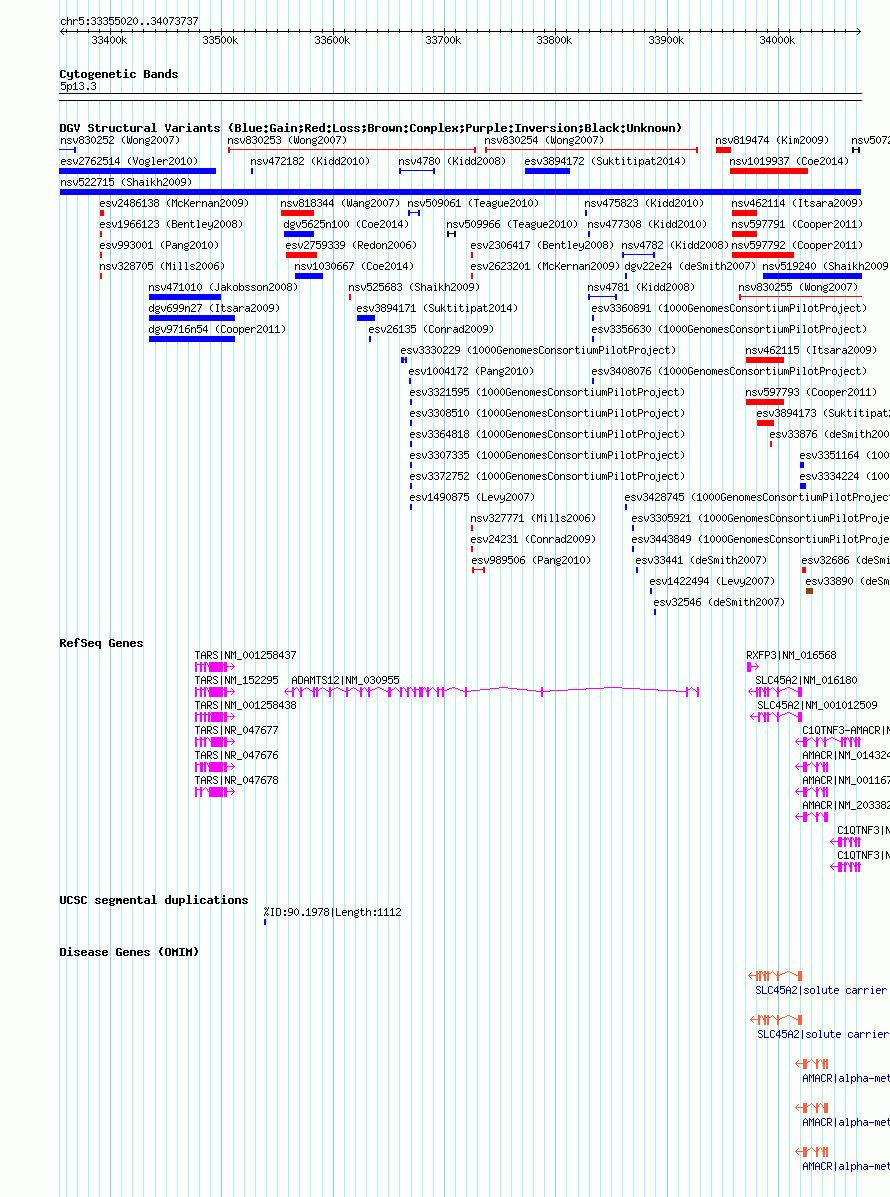Open gene transcript ADAMTS12|NM_030955

[x=345, y=680]
